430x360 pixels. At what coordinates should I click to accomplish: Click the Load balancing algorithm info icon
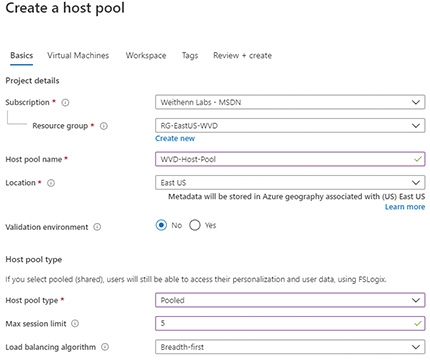[105, 347]
